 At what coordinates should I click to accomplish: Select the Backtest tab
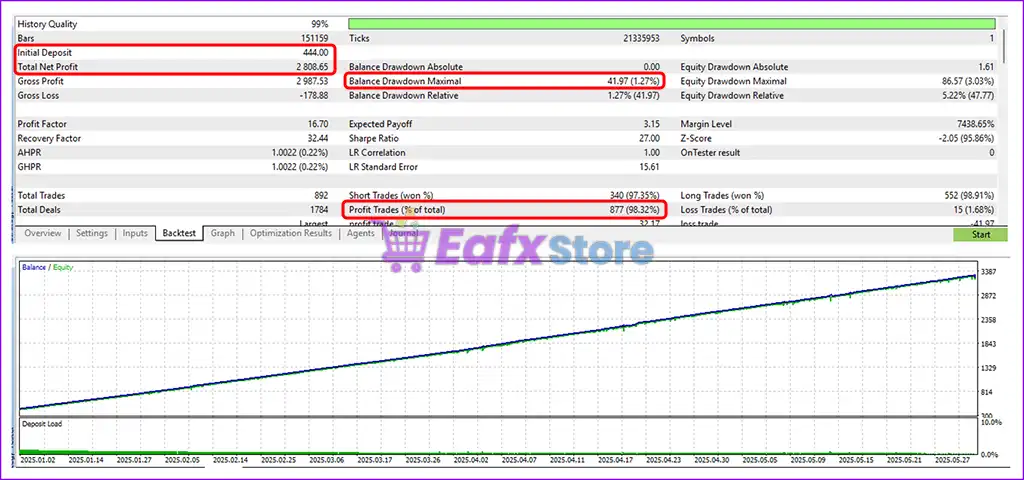(180, 233)
